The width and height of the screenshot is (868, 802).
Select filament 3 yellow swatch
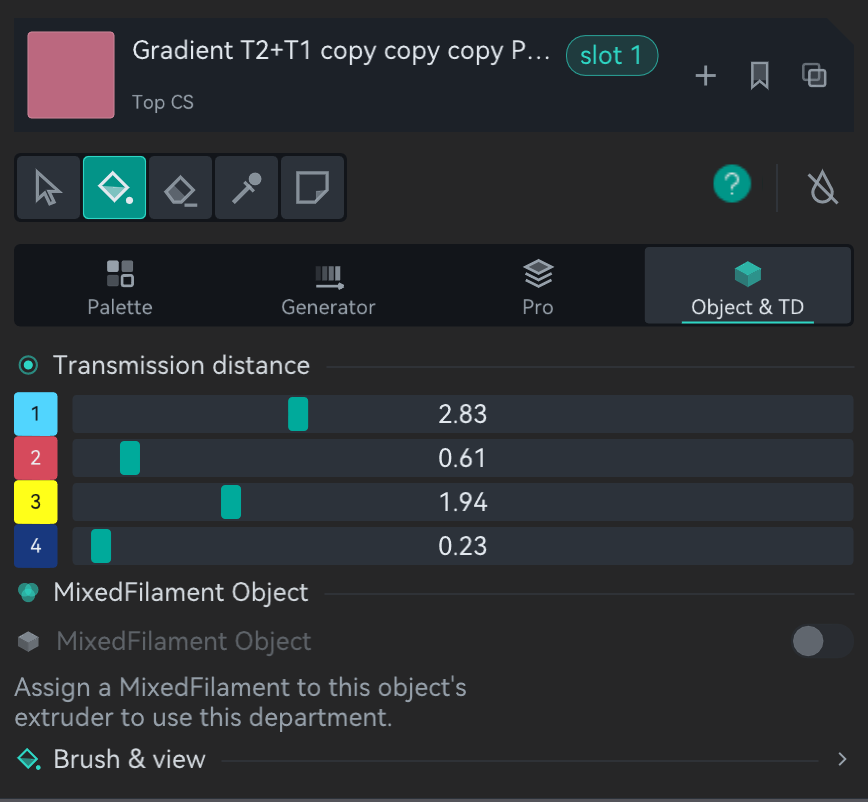[x=35, y=501]
